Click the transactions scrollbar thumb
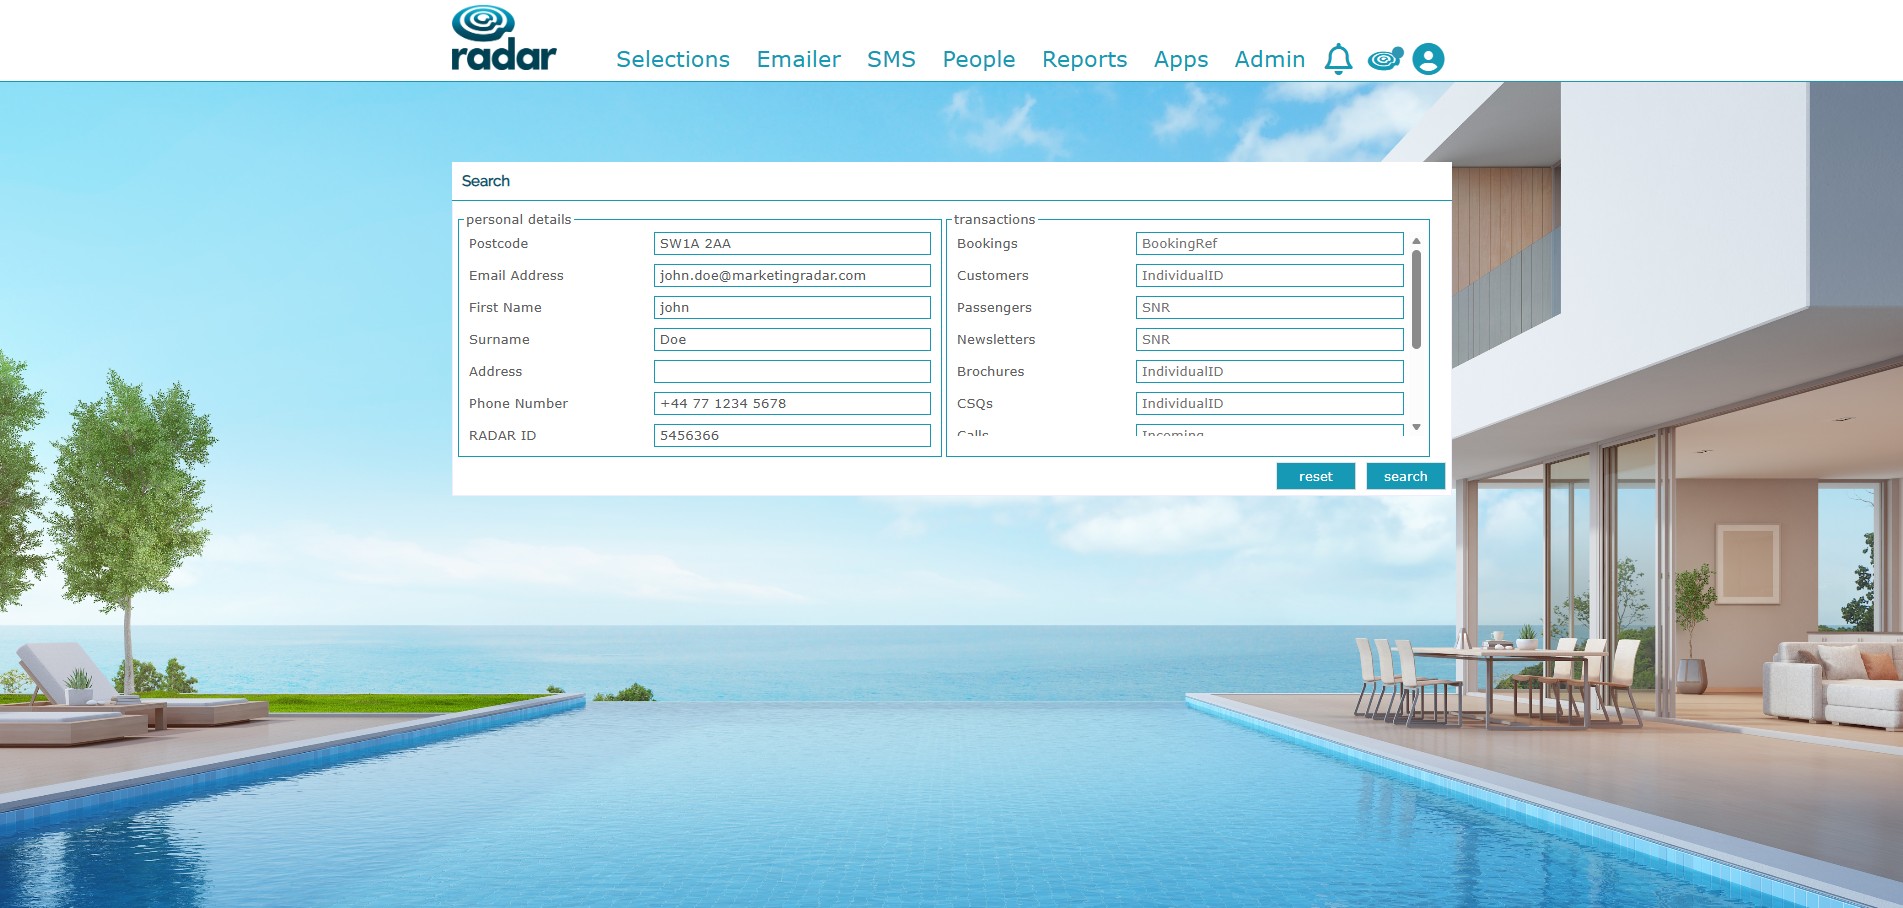Screen dimensions: 1903x908 [1416, 299]
